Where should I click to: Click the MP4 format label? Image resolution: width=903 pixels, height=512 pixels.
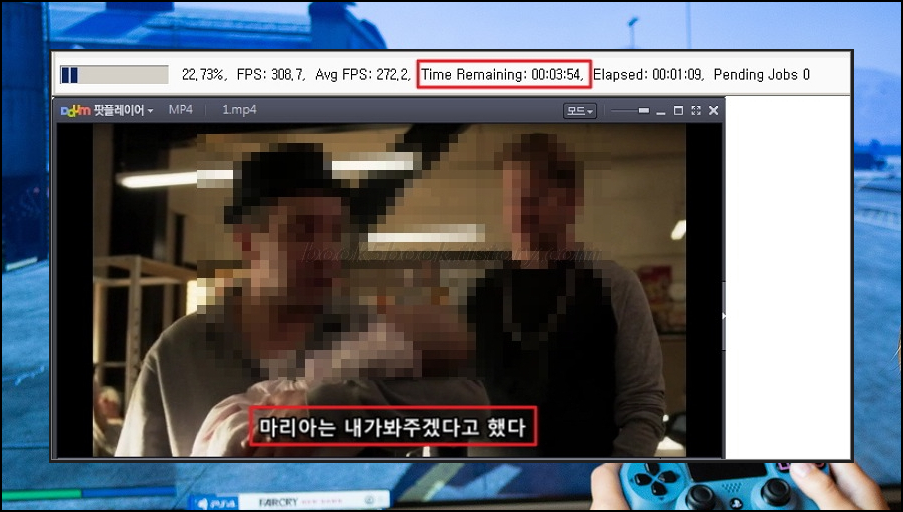point(180,109)
